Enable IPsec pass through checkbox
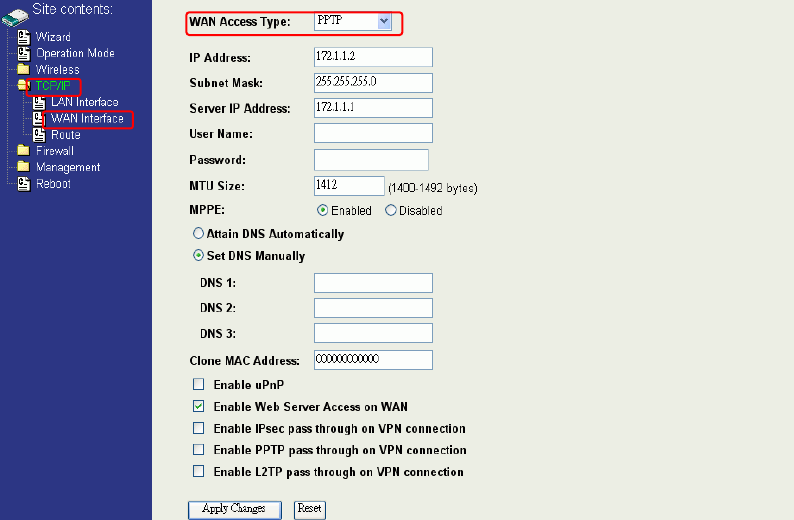794x520 pixels. [198, 428]
